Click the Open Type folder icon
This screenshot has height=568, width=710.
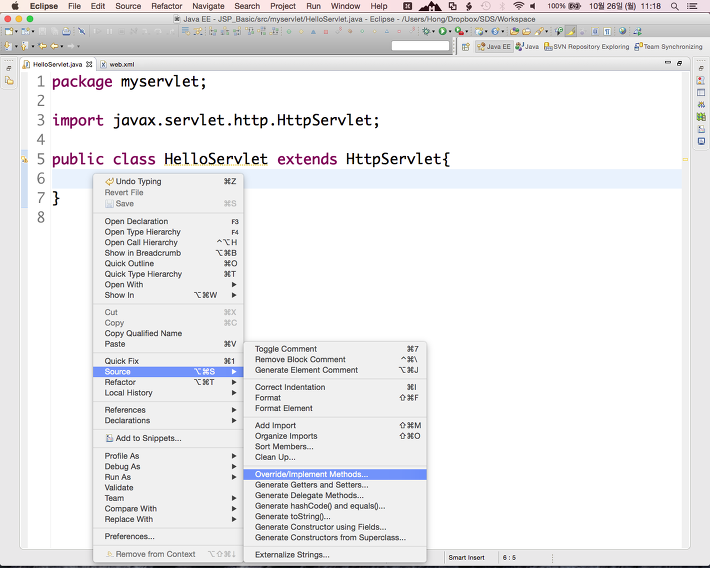514,31
